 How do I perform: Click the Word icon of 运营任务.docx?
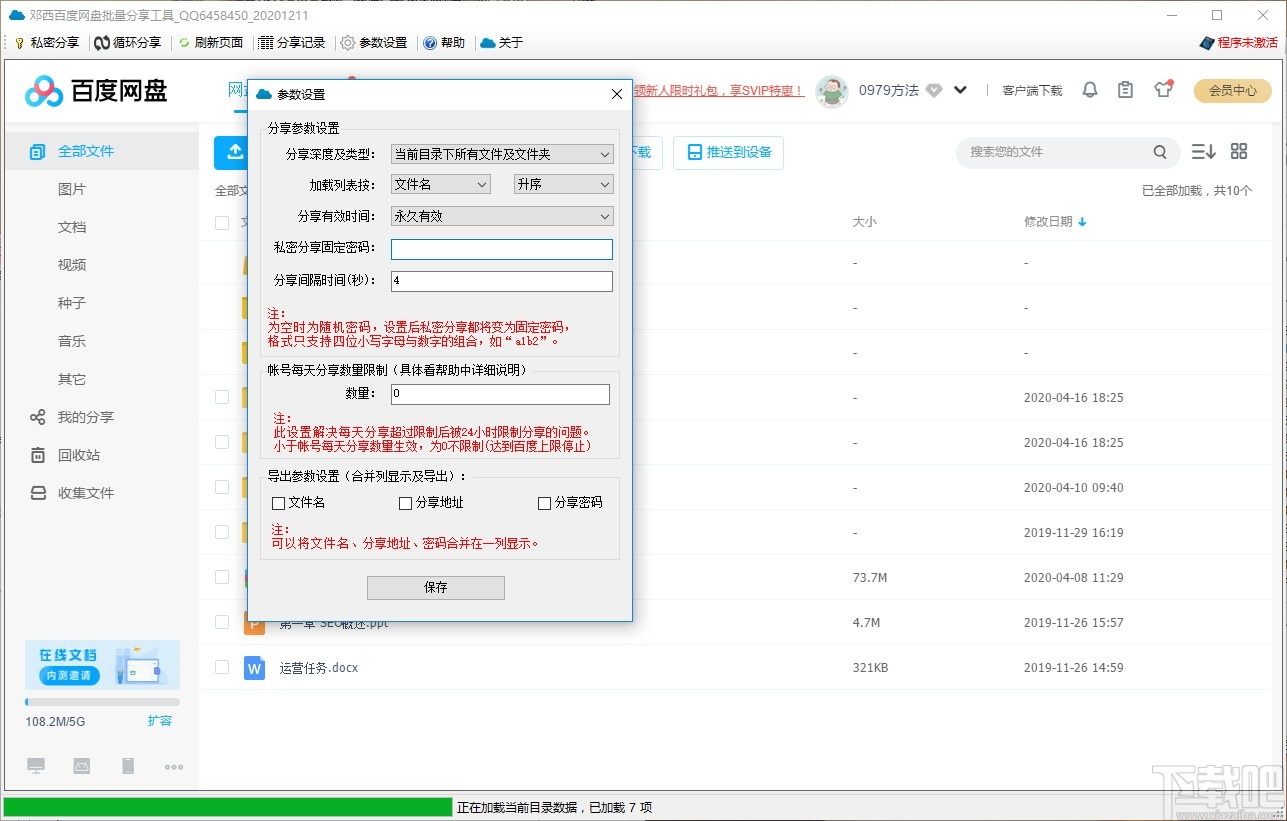point(254,667)
